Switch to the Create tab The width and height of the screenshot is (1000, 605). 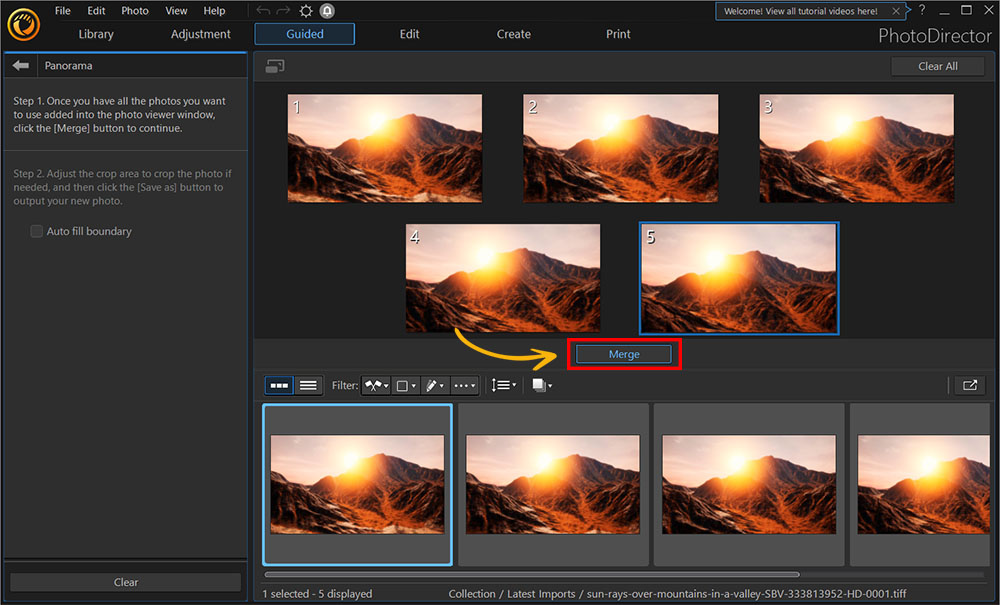[513, 33]
